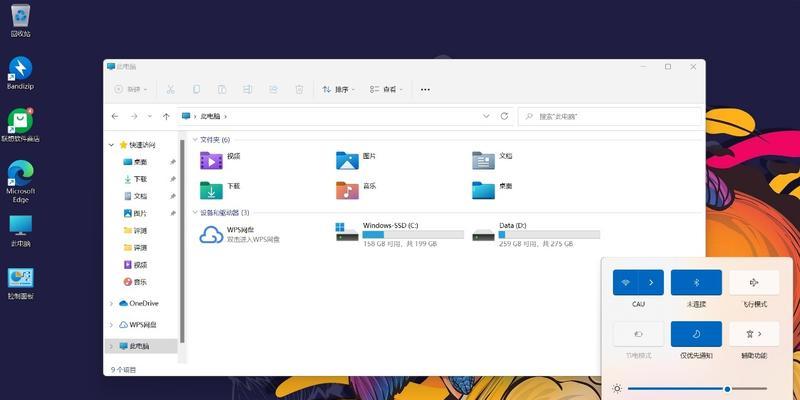Open the three-dots See more menu
This screenshot has width=800, height=400.
coord(425,89)
